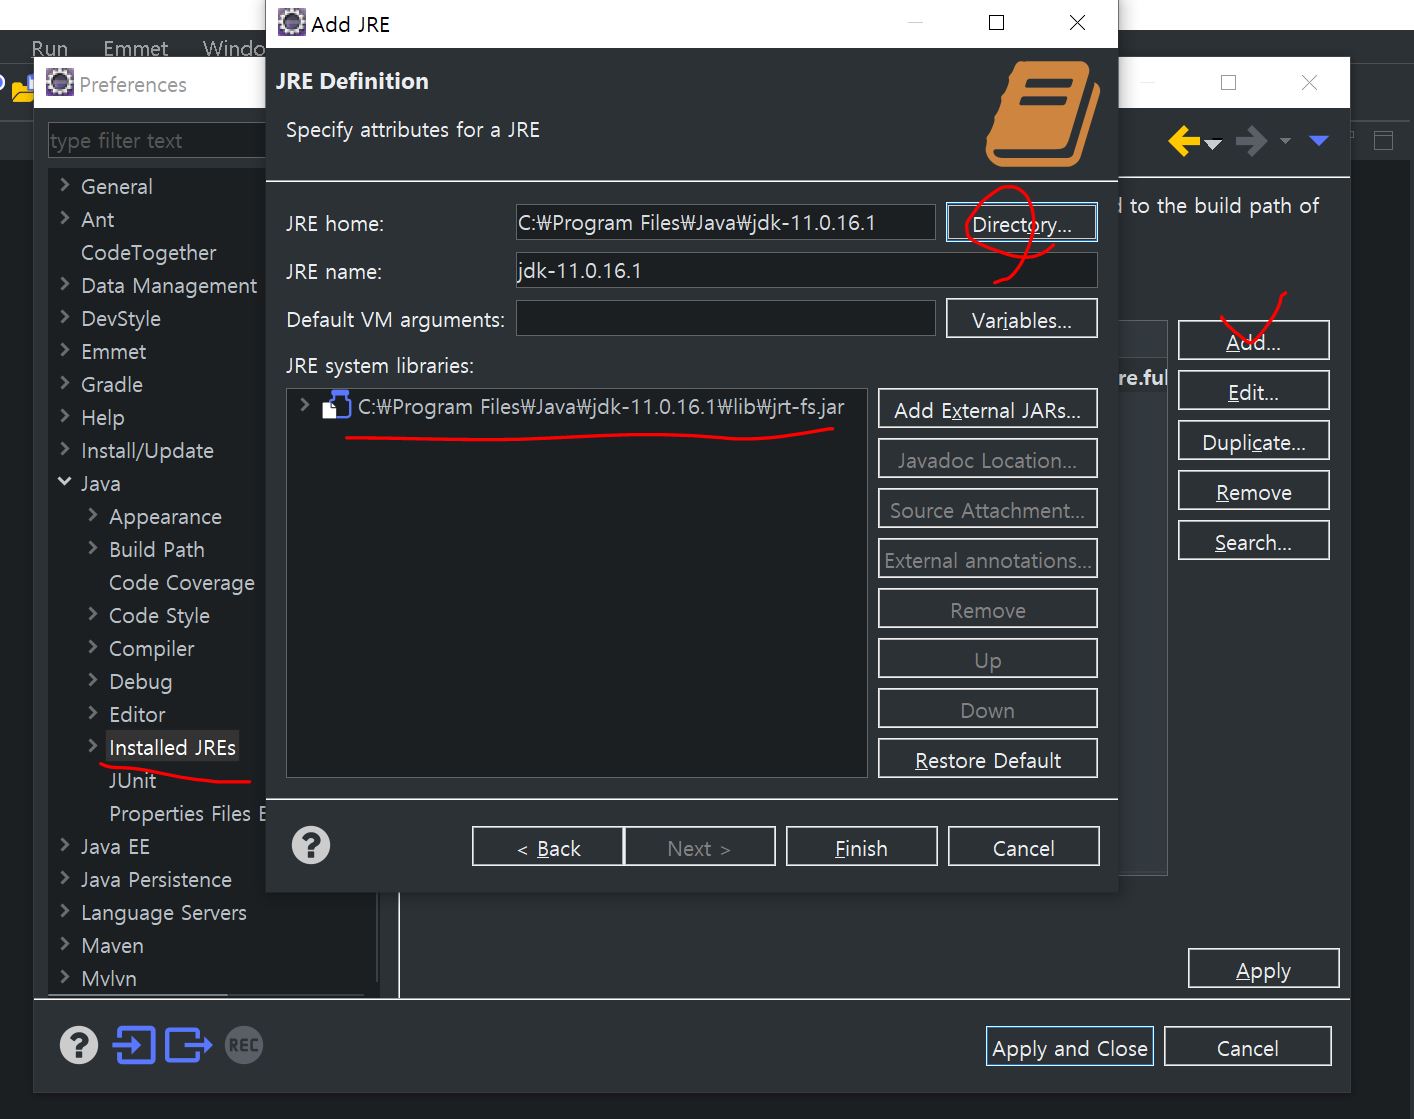This screenshot has height=1119, width=1414.
Task: Select Appearance under Java
Action: [165, 516]
